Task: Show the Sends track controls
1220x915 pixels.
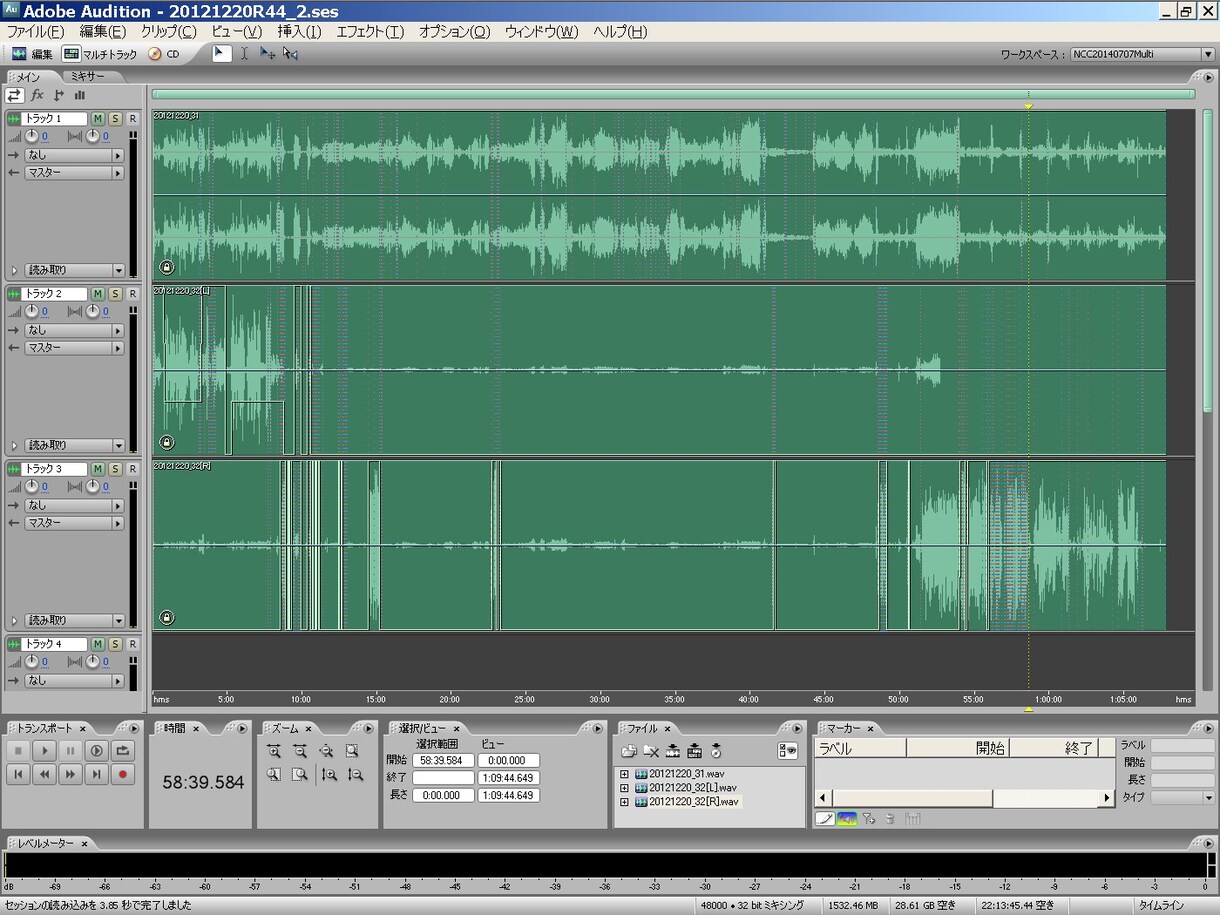Action: (x=58, y=95)
